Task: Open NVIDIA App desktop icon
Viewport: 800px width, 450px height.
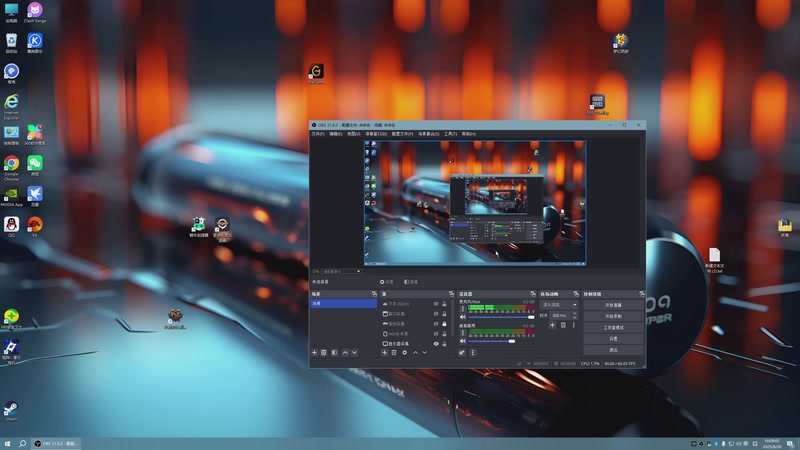Action: 11,196
